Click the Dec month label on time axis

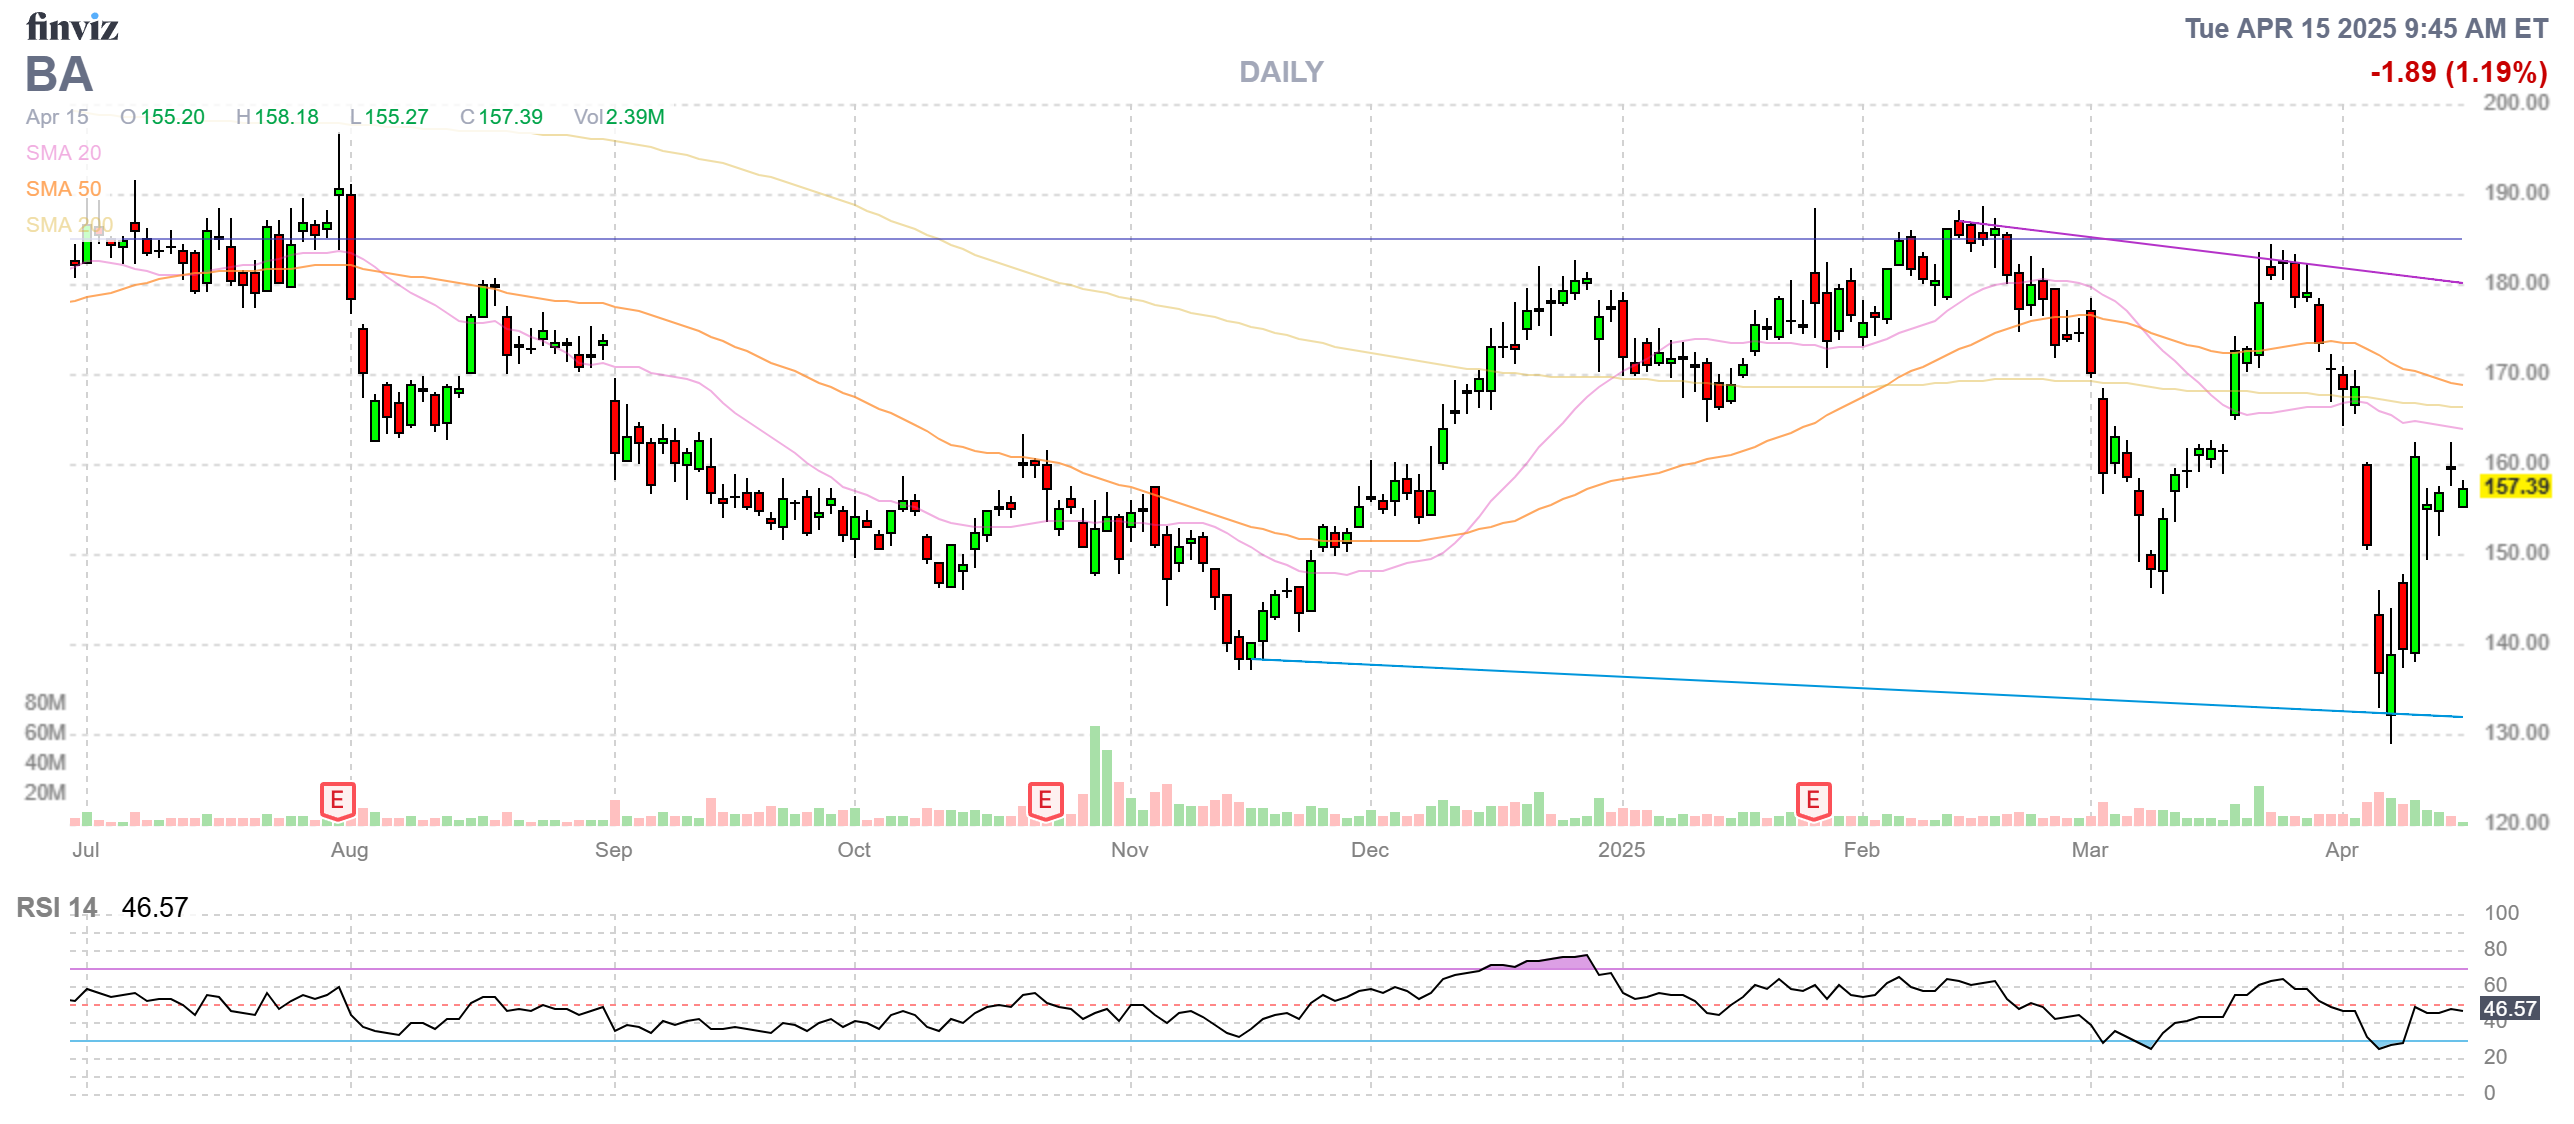[1369, 850]
